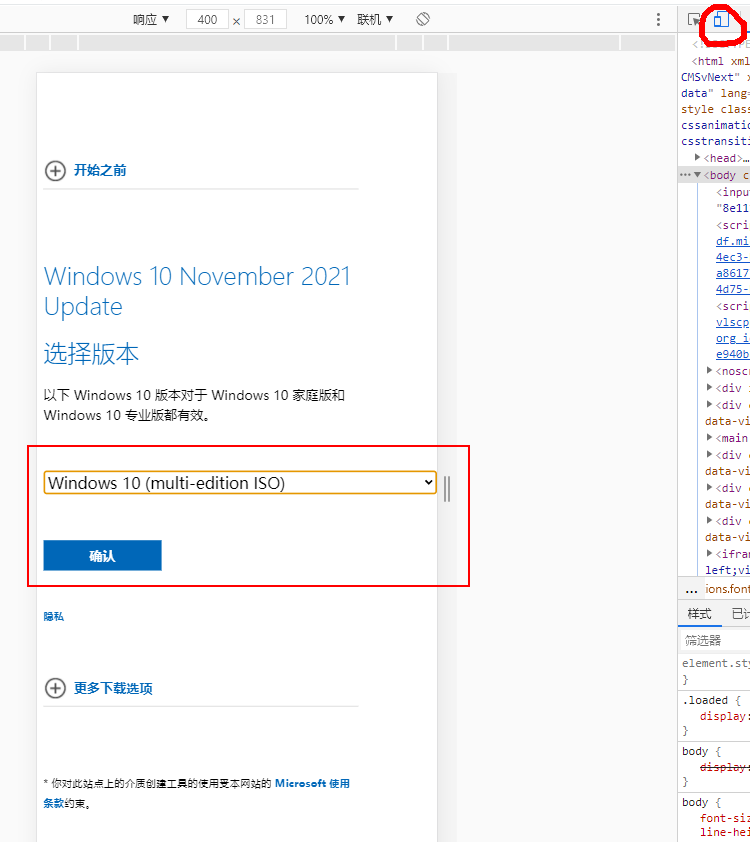Viewport: 750px width, 842px height.
Task: Open the 响应 device type dropdown
Action: coord(151,20)
